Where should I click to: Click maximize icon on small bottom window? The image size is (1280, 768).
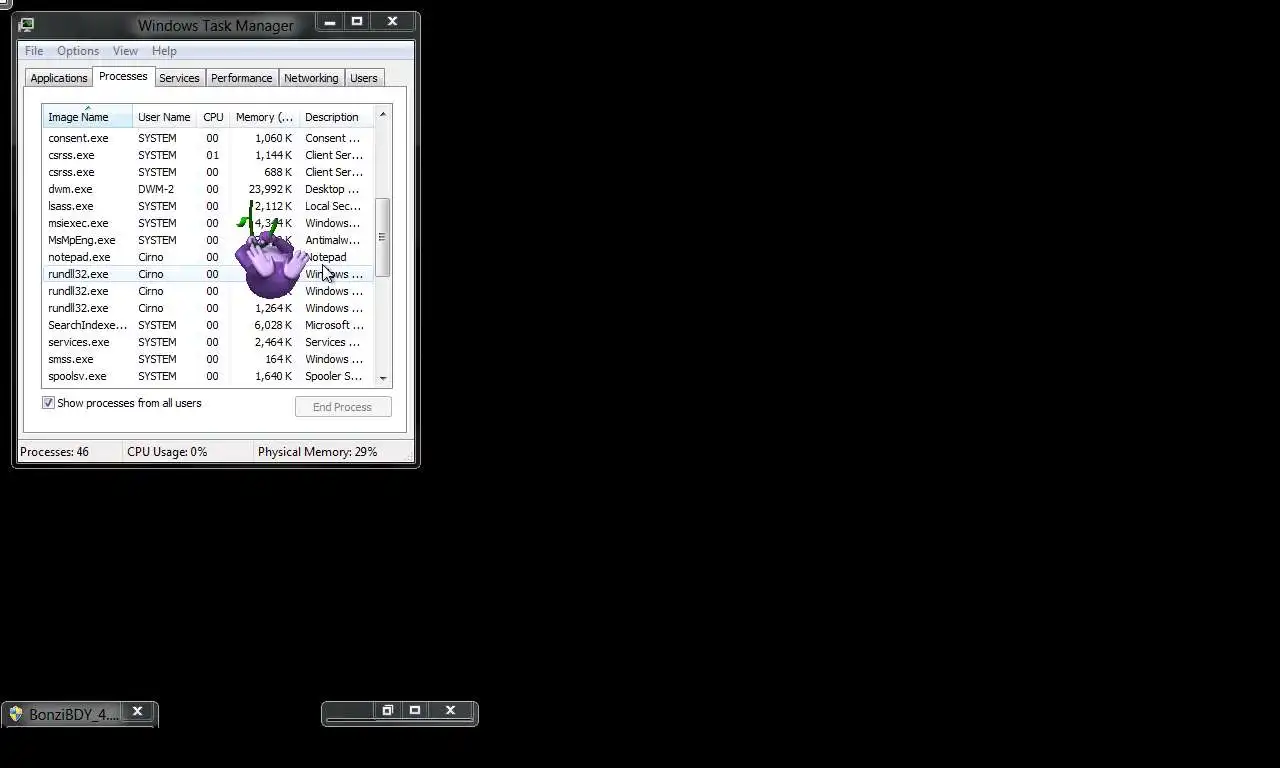coord(415,711)
